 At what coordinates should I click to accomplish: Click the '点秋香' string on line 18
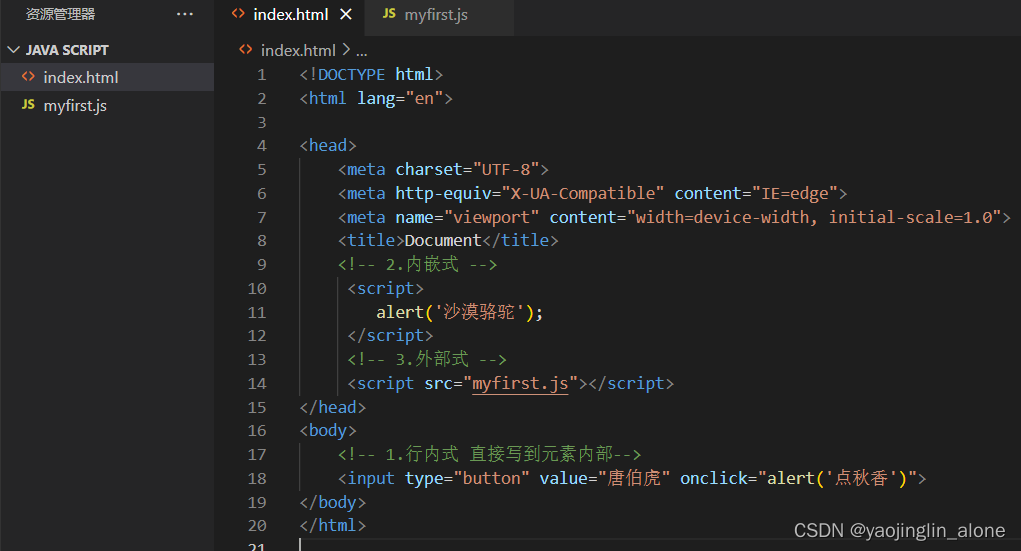[x=861, y=479]
